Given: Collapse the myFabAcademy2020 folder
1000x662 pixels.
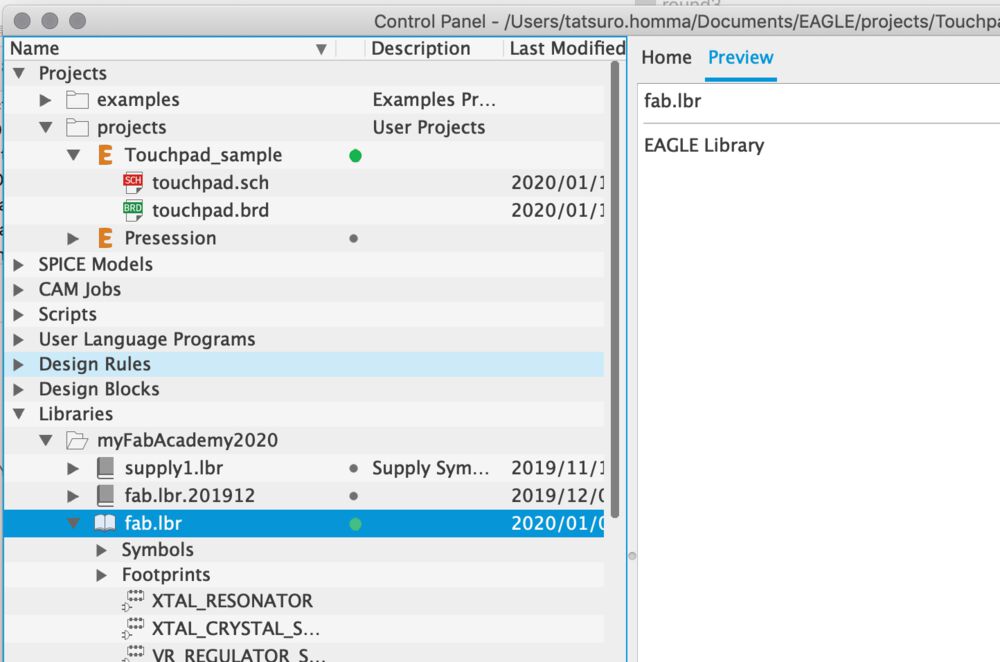Looking at the screenshot, I should point(46,440).
